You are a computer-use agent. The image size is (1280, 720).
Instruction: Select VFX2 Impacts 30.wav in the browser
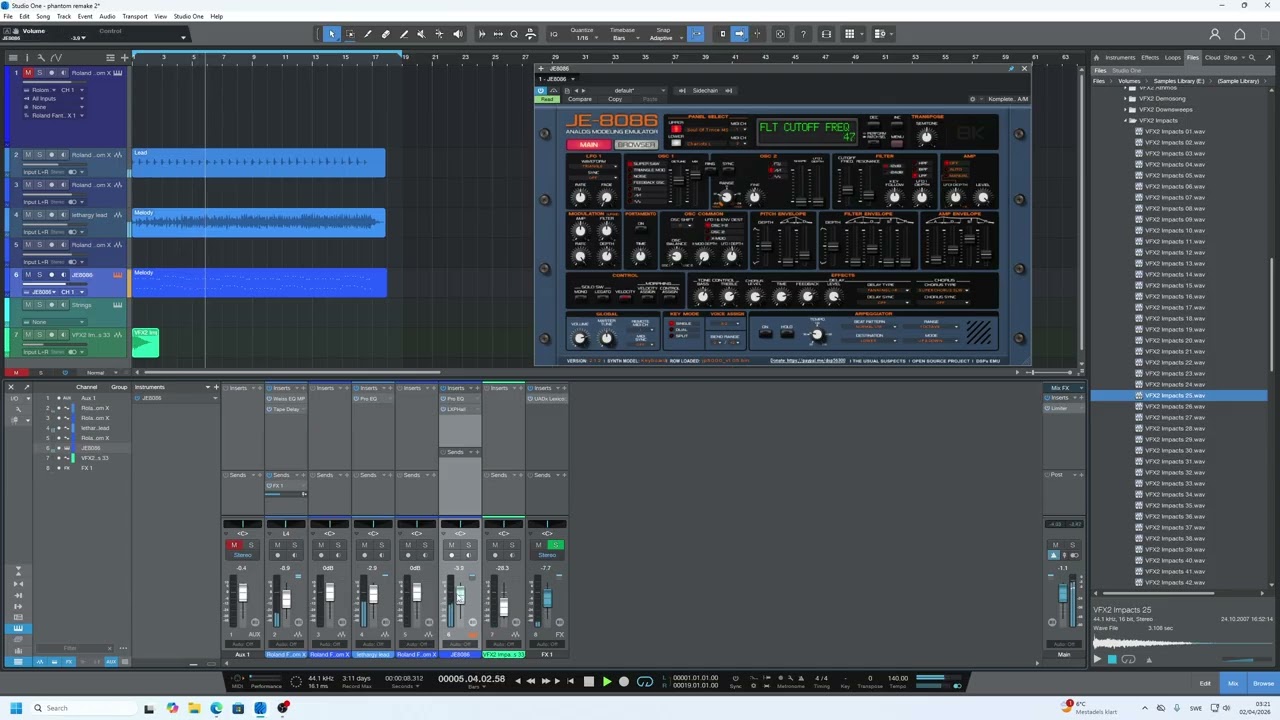[1174, 450]
